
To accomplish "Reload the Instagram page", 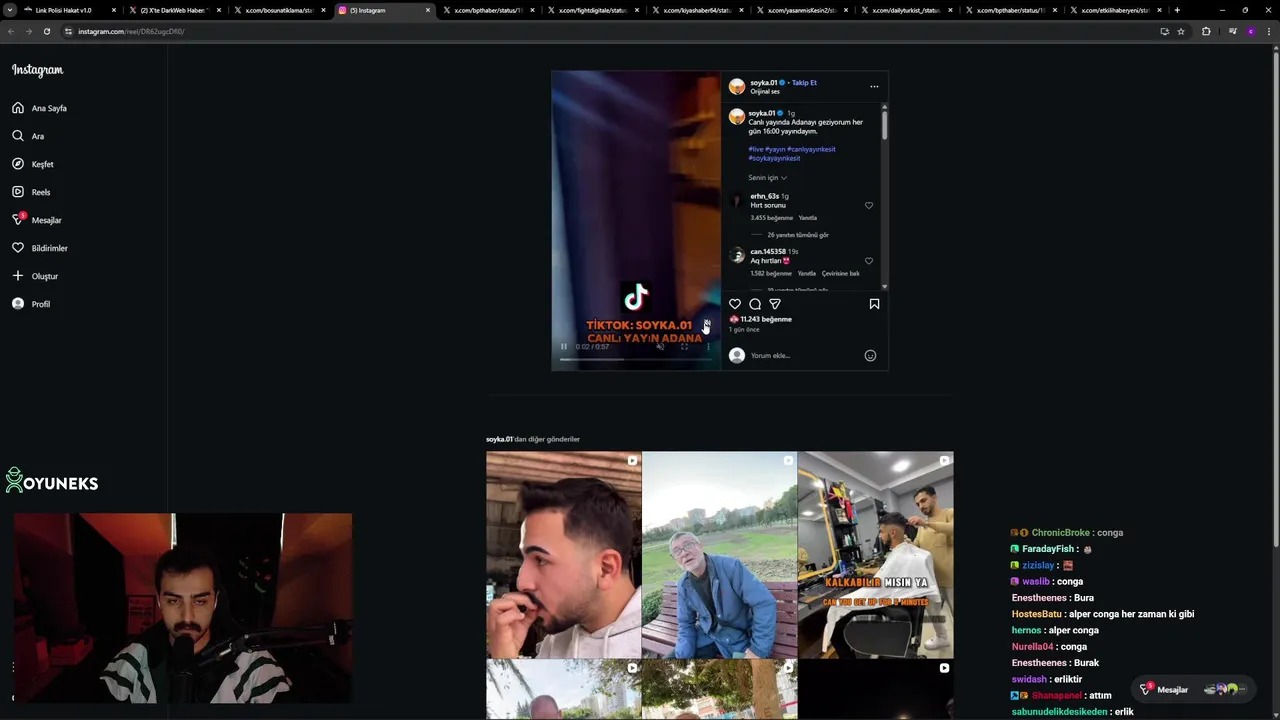I will pyautogui.click(x=46, y=31).
